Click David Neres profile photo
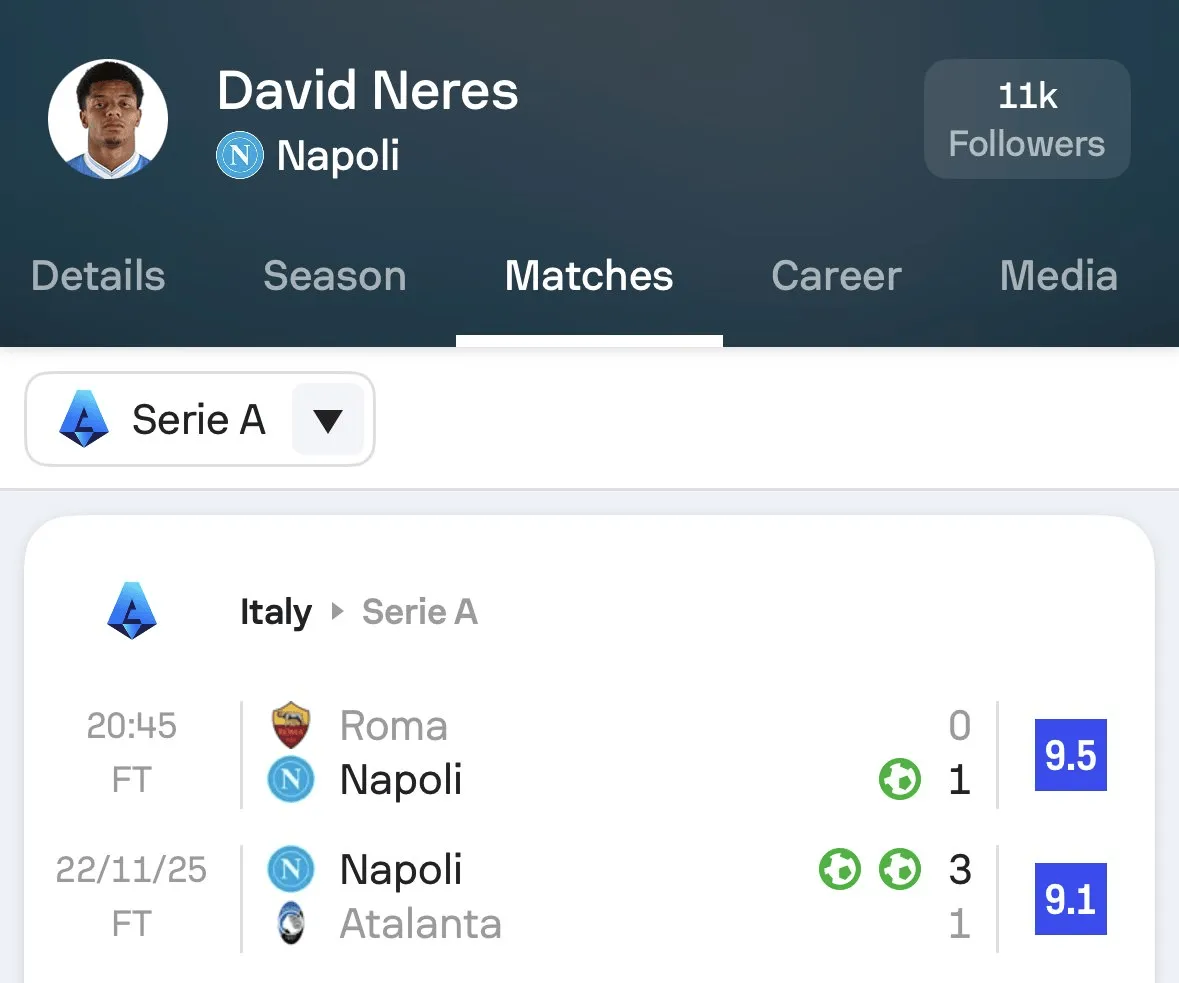 point(108,119)
